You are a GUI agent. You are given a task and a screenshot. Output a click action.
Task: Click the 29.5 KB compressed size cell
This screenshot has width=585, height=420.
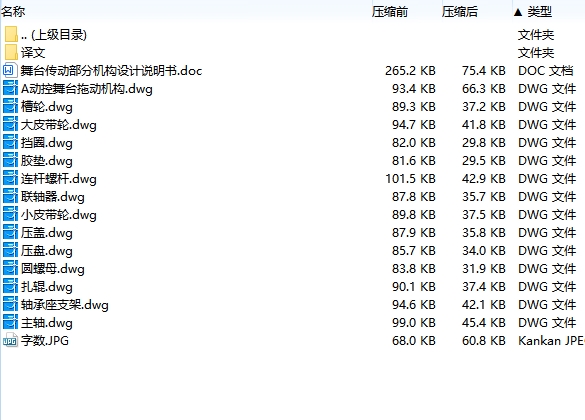click(x=484, y=161)
